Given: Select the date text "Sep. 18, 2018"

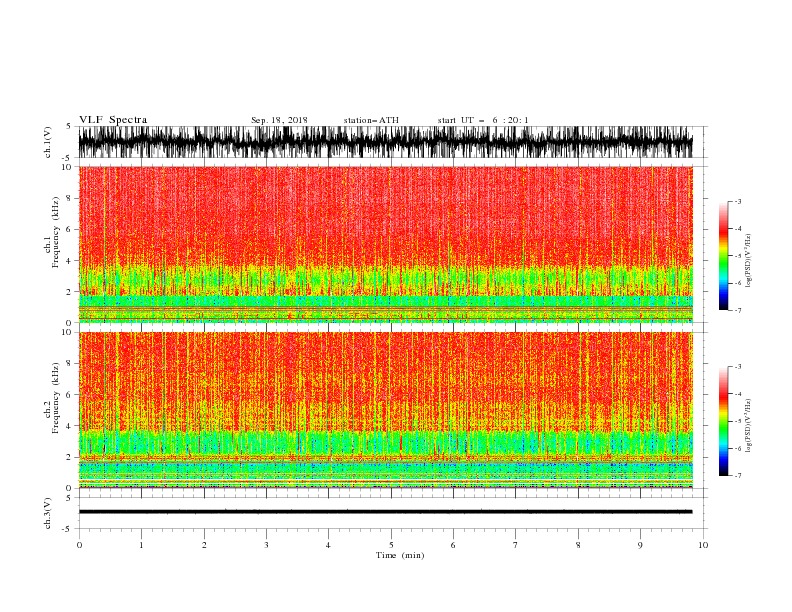Looking at the screenshot, I should 279,120.
